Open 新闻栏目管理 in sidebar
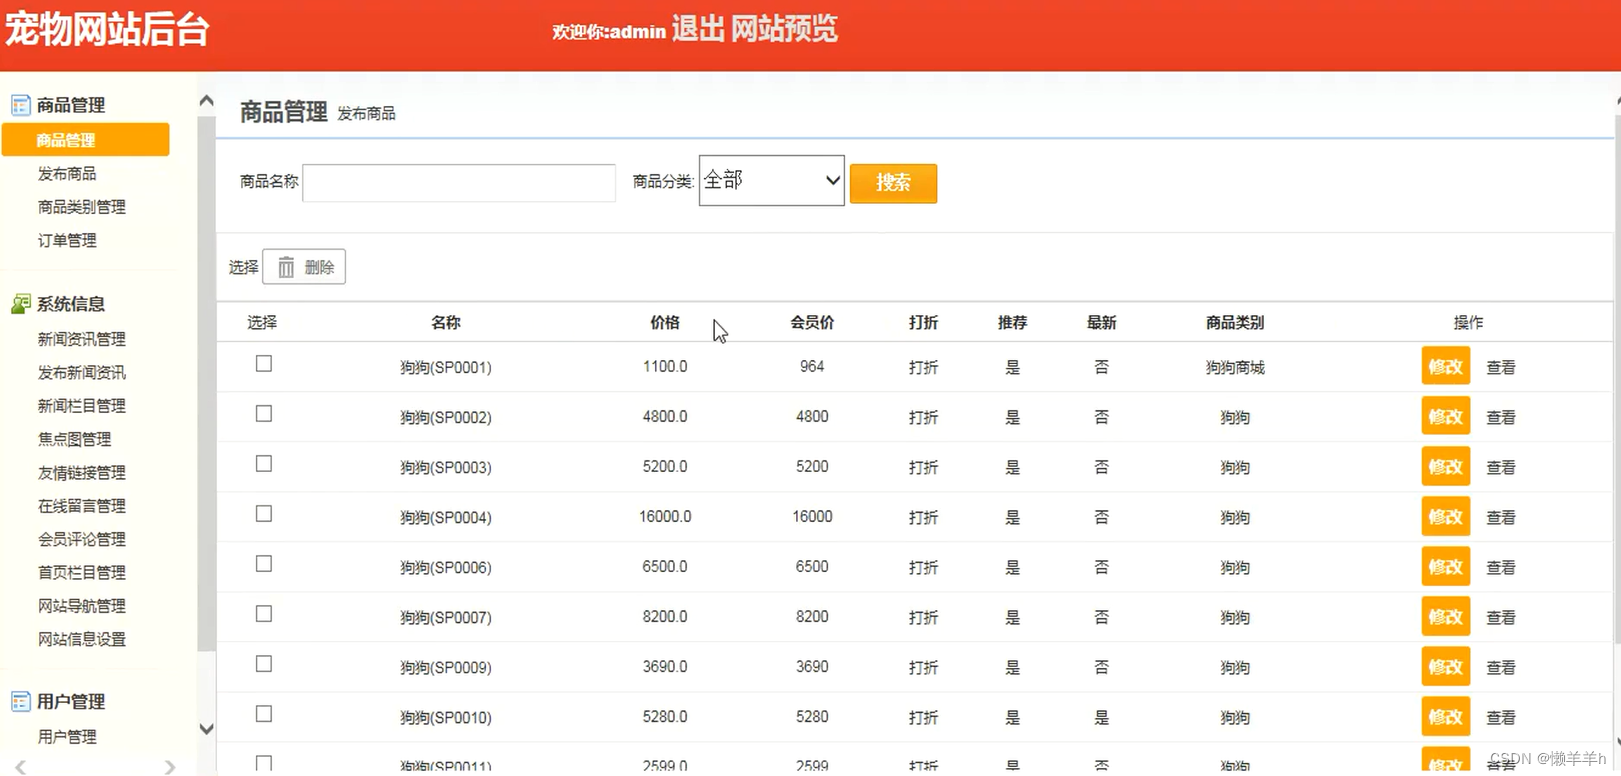This screenshot has height=776, width=1621. click(82, 406)
